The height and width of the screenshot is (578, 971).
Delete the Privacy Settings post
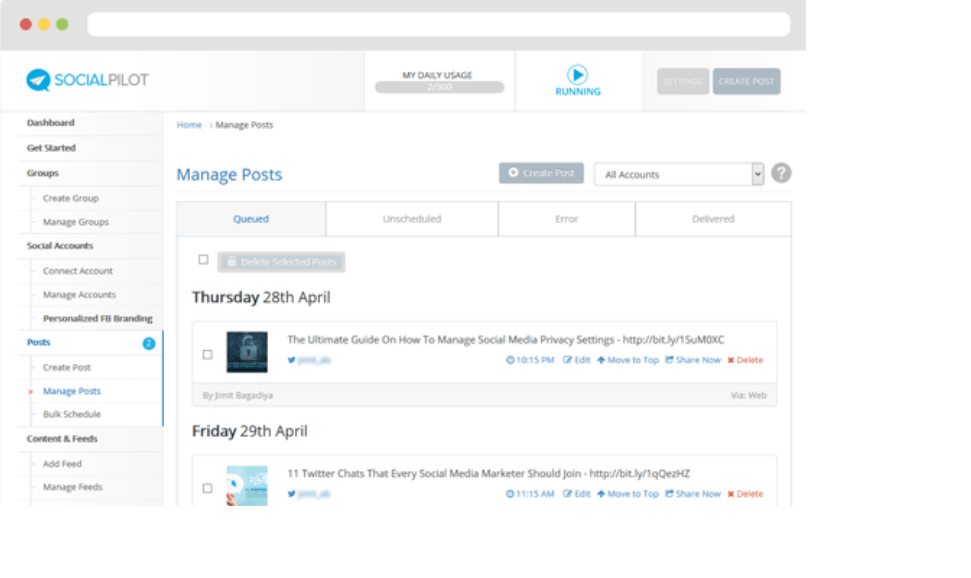pos(746,360)
